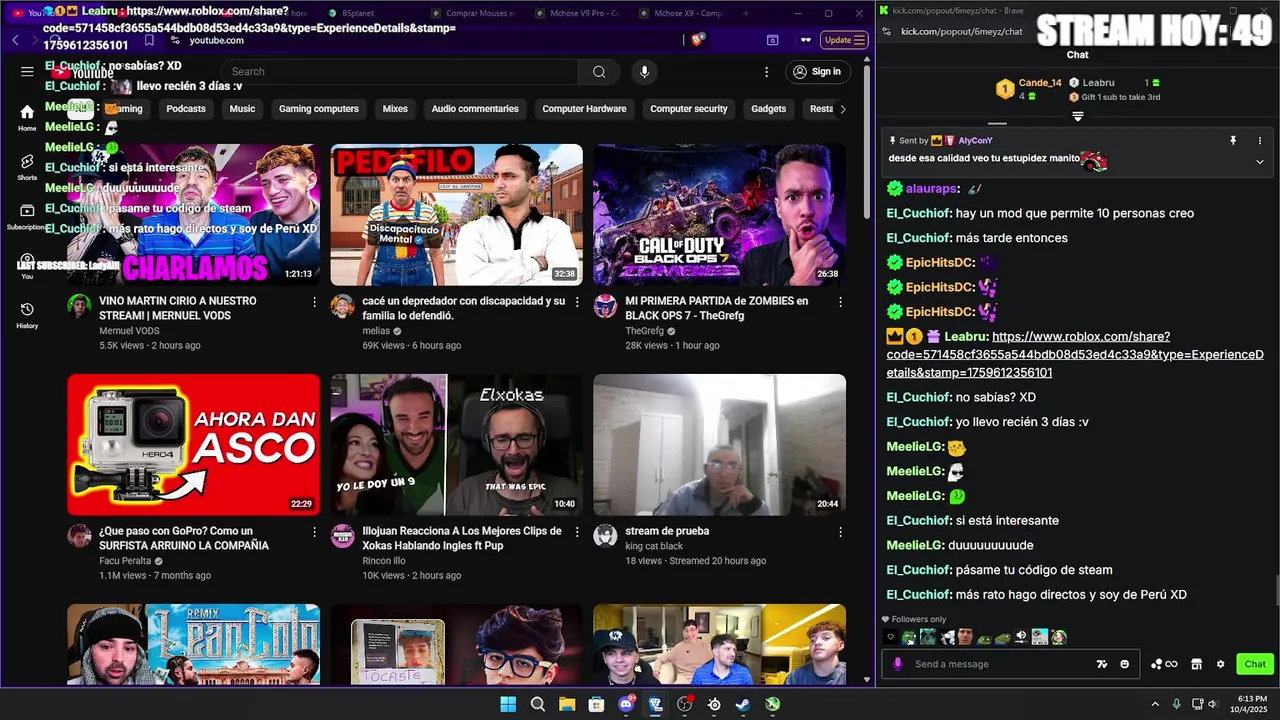This screenshot has width=1280, height=720.
Task: Open Kick chat settings gear
Action: [x=1220, y=664]
